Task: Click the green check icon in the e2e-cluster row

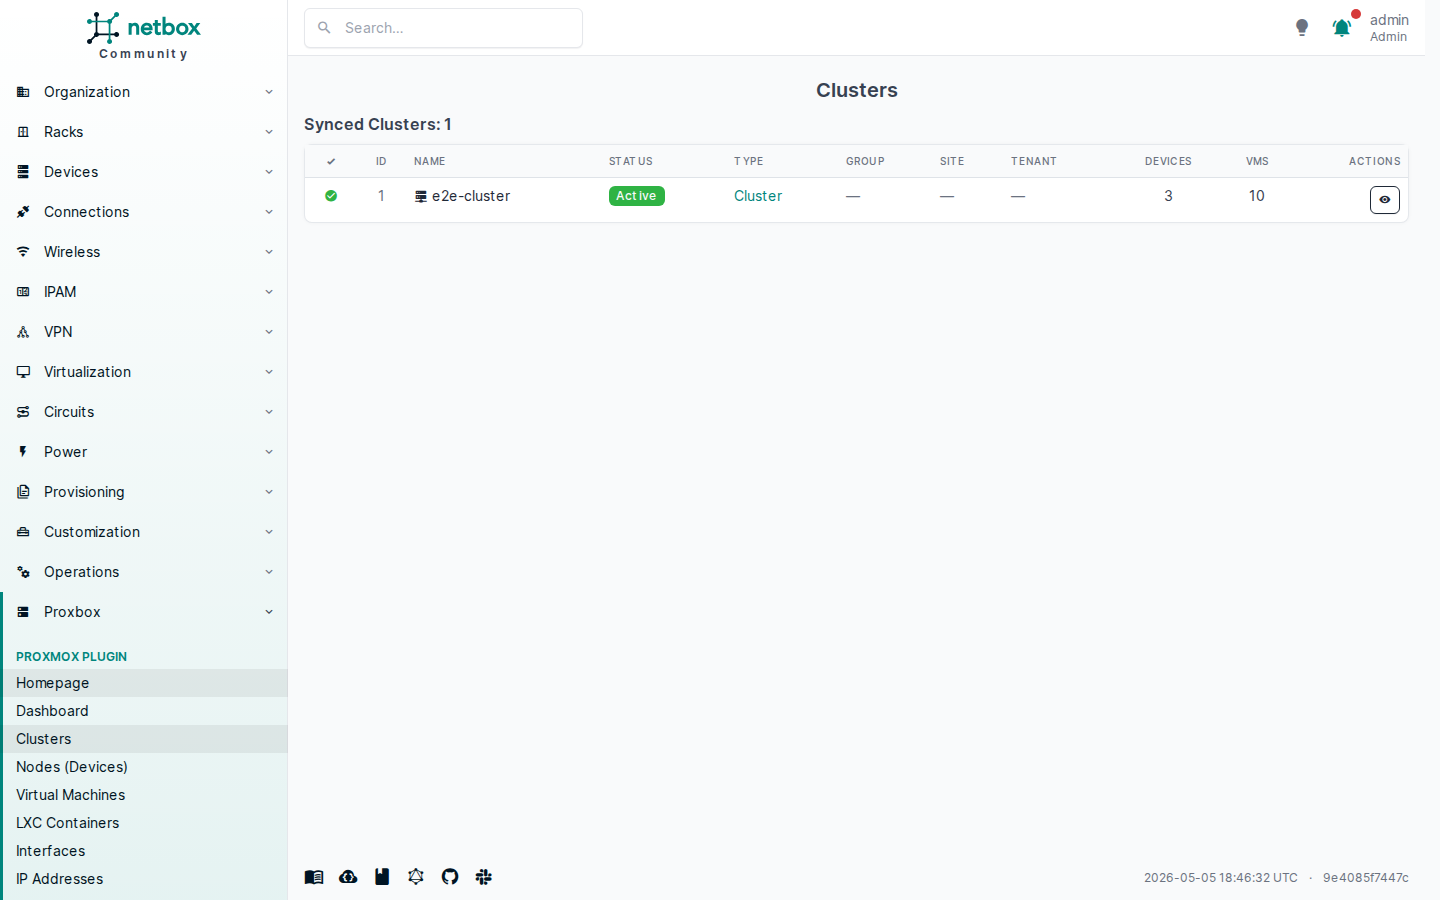Action: [331, 196]
